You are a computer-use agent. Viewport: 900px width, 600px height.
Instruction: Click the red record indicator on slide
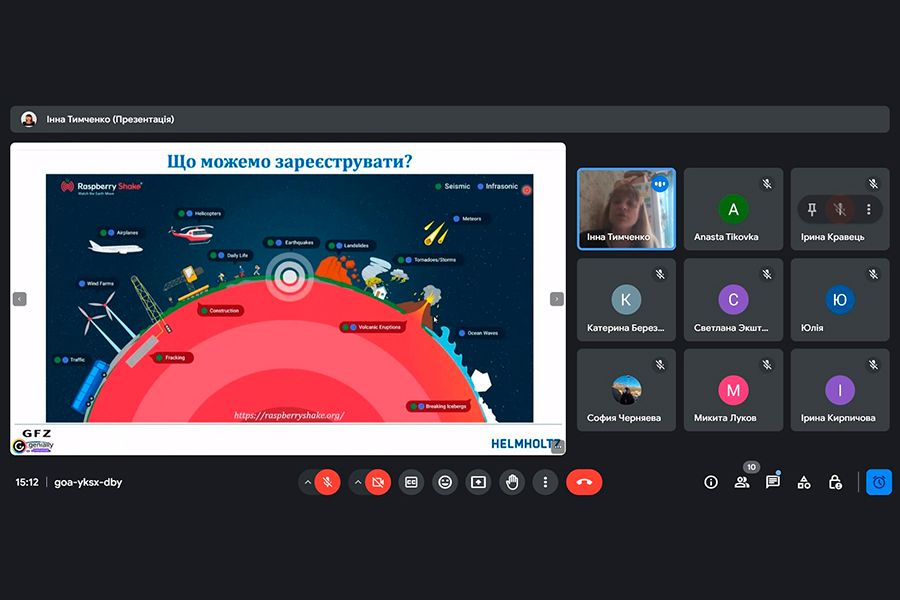click(x=526, y=190)
